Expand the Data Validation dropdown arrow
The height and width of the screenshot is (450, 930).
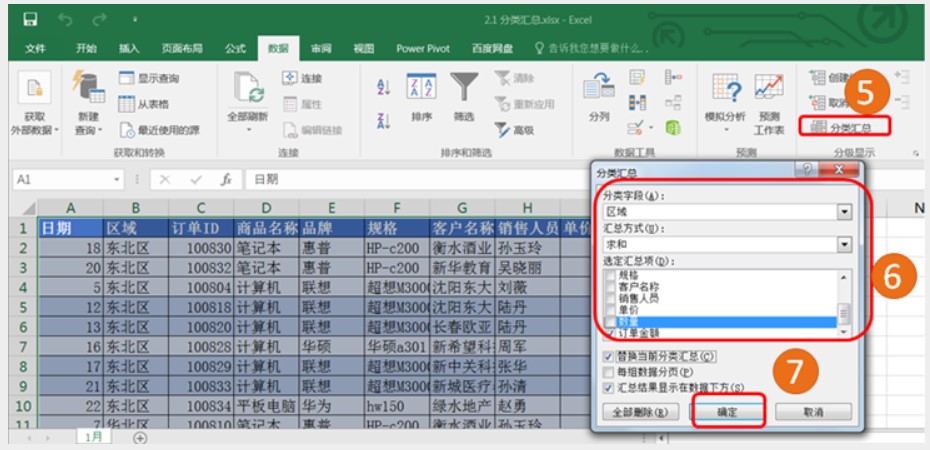coord(651,128)
